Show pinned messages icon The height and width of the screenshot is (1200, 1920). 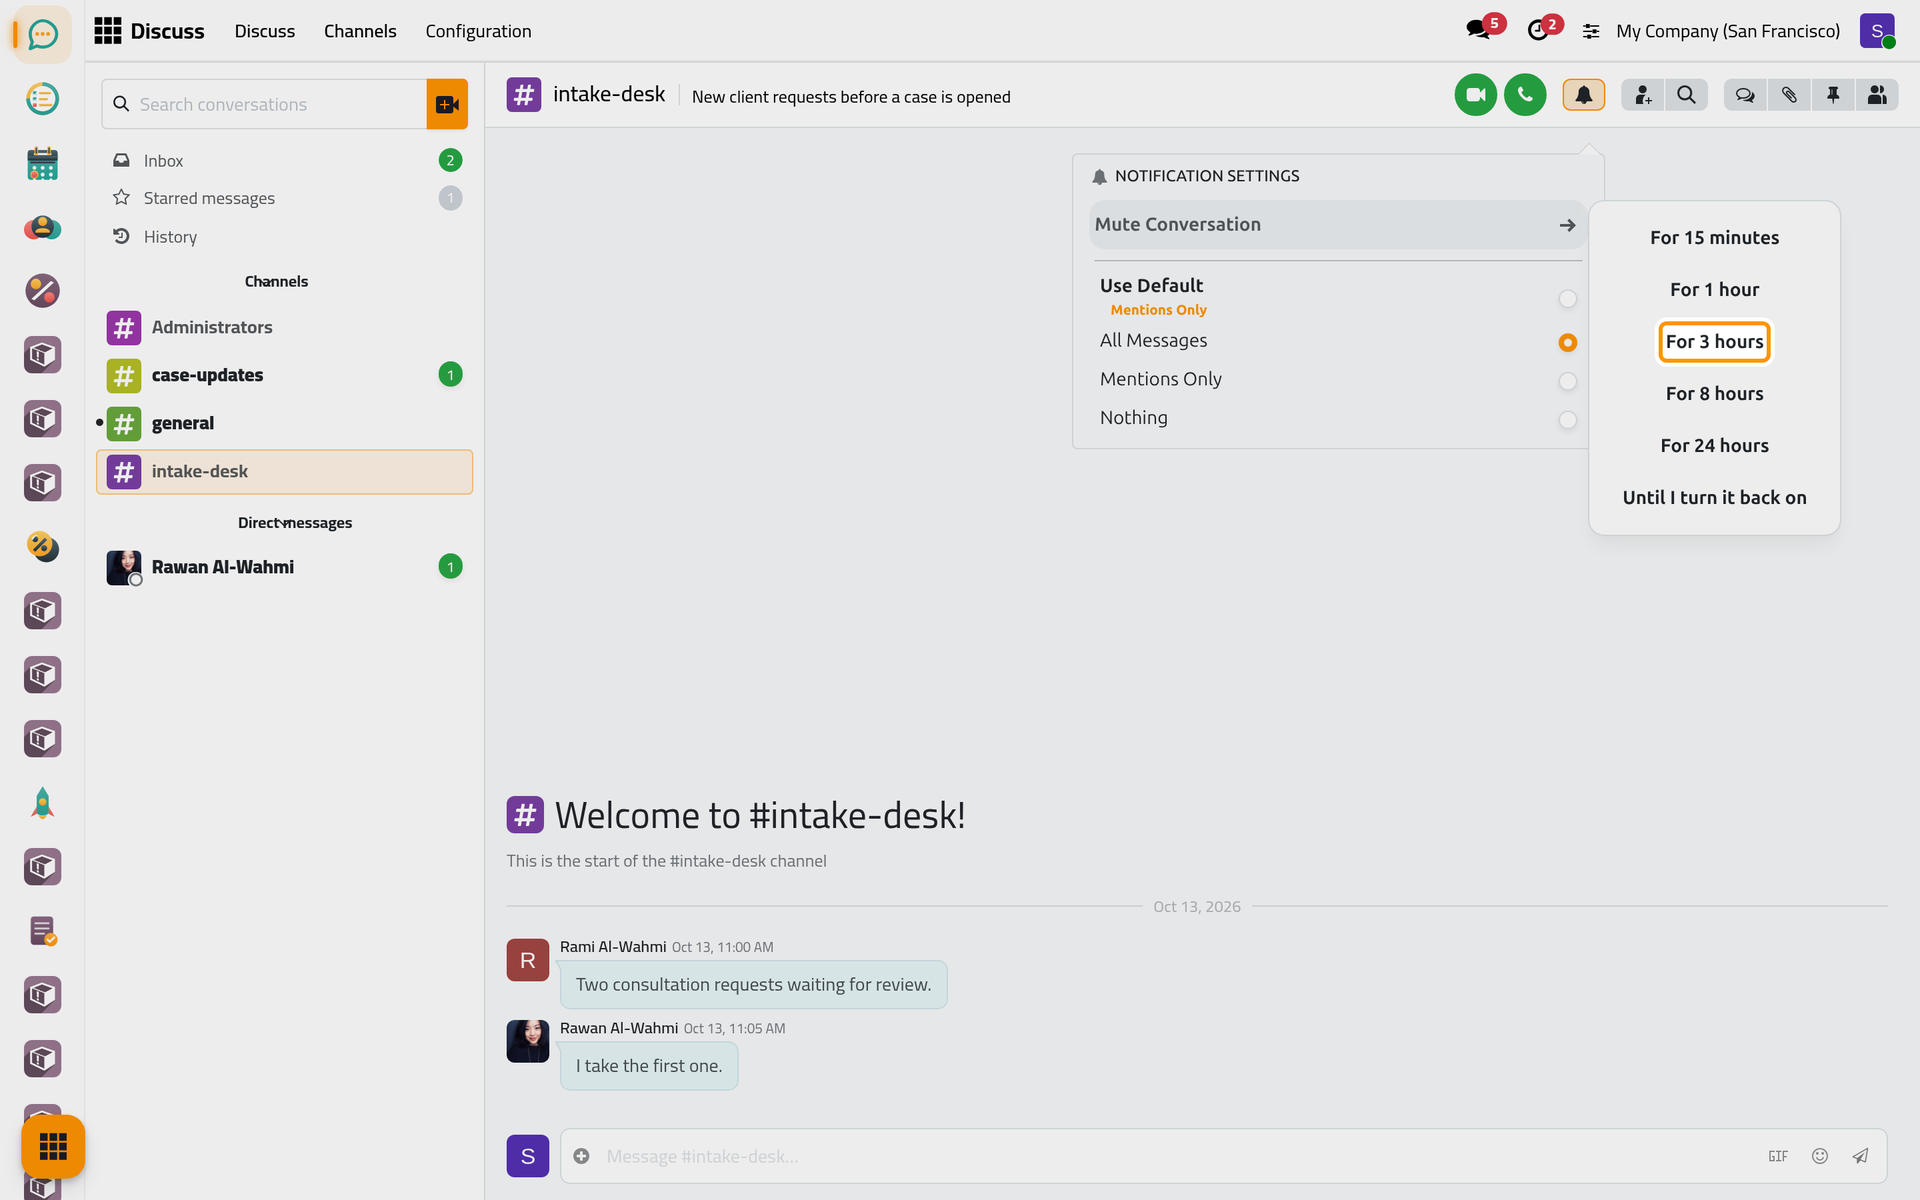click(1833, 95)
